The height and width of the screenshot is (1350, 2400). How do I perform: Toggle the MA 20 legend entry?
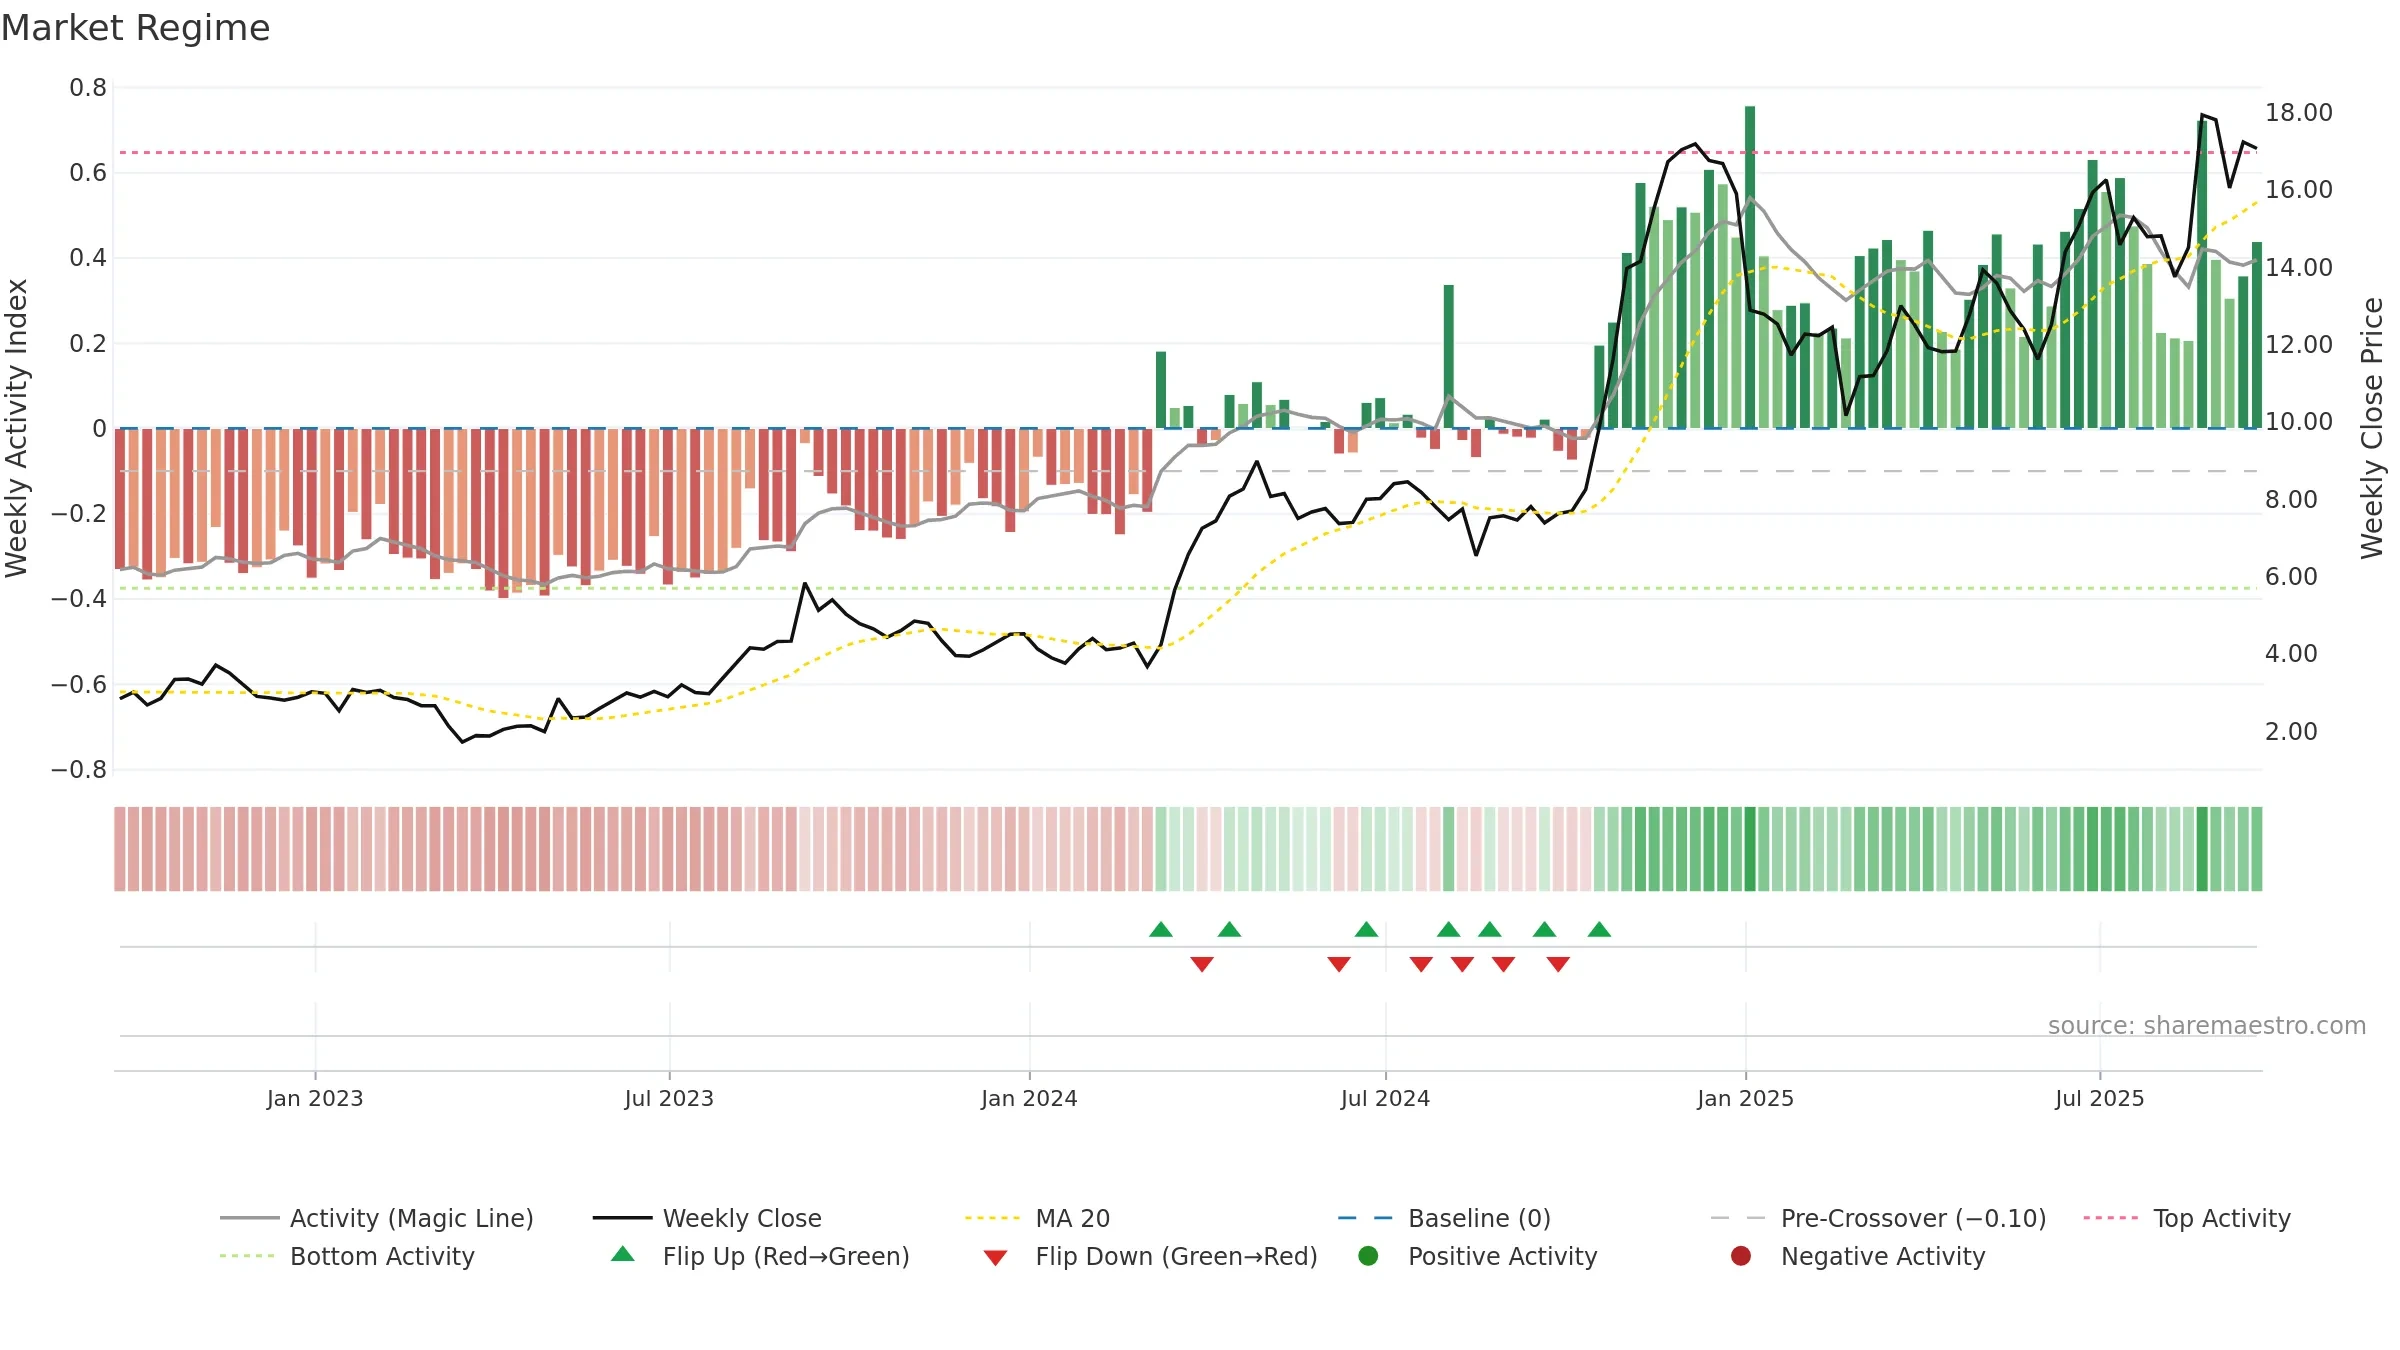pyautogui.click(x=1037, y=1218)
